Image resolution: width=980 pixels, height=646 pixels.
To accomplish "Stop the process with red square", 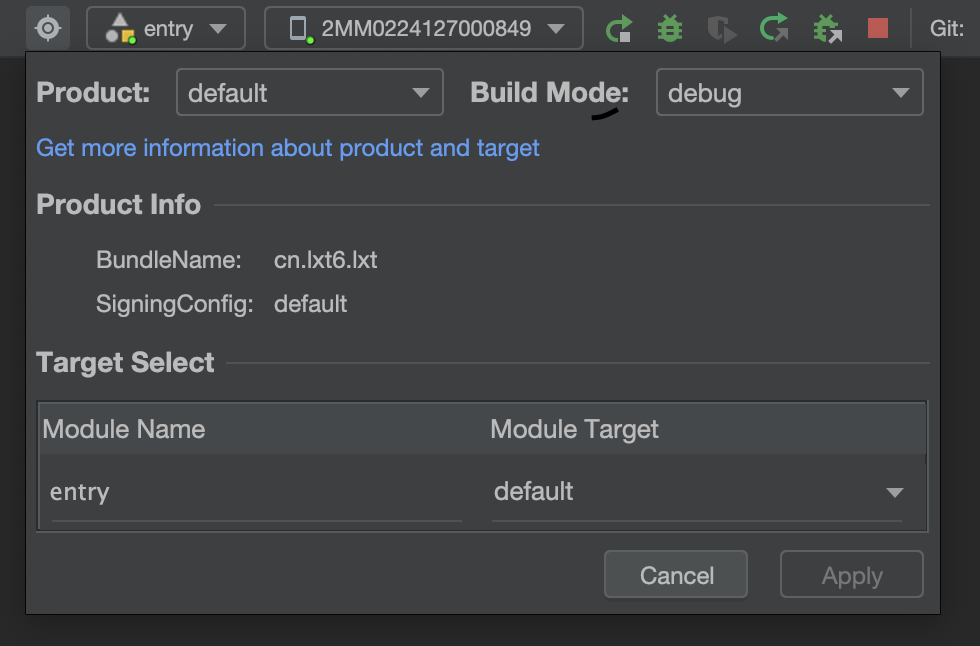I will (878, 28).
